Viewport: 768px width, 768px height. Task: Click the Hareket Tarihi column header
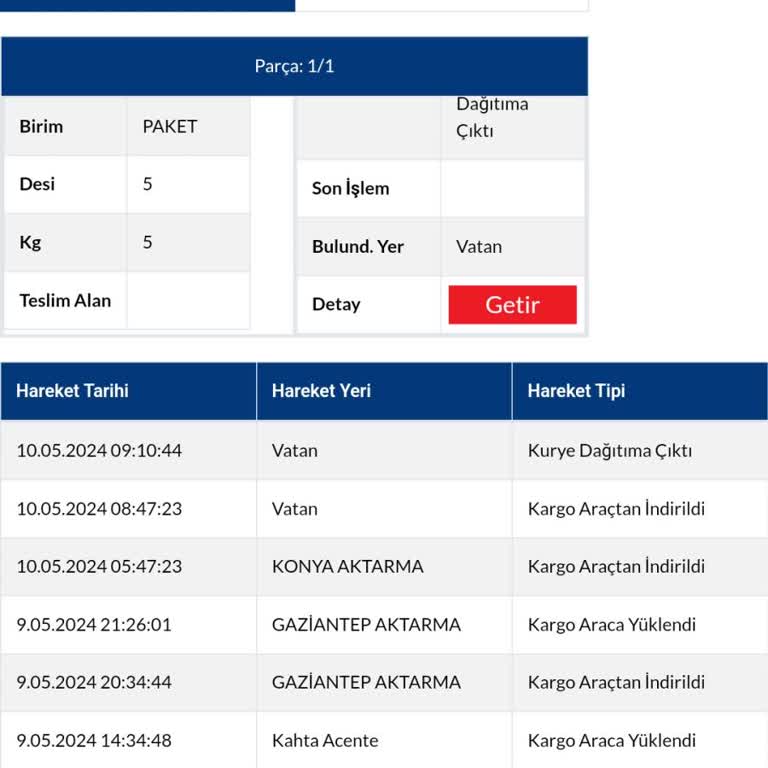[x=72, y=391]
